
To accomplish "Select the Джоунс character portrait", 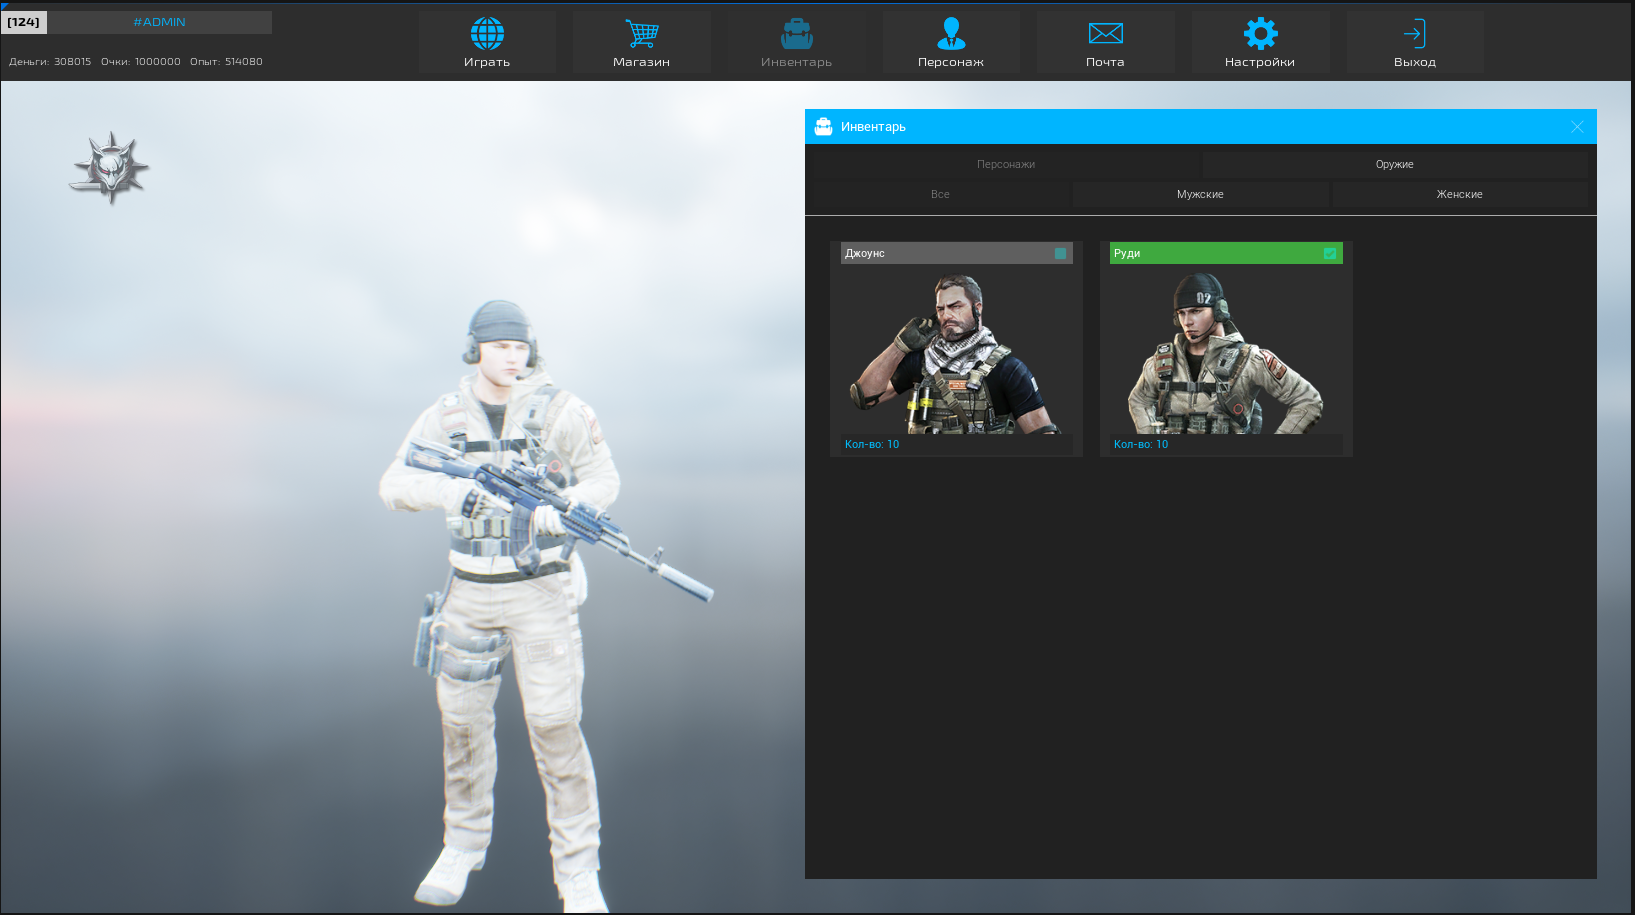I will pyautogui.click(x=956, y=350).
